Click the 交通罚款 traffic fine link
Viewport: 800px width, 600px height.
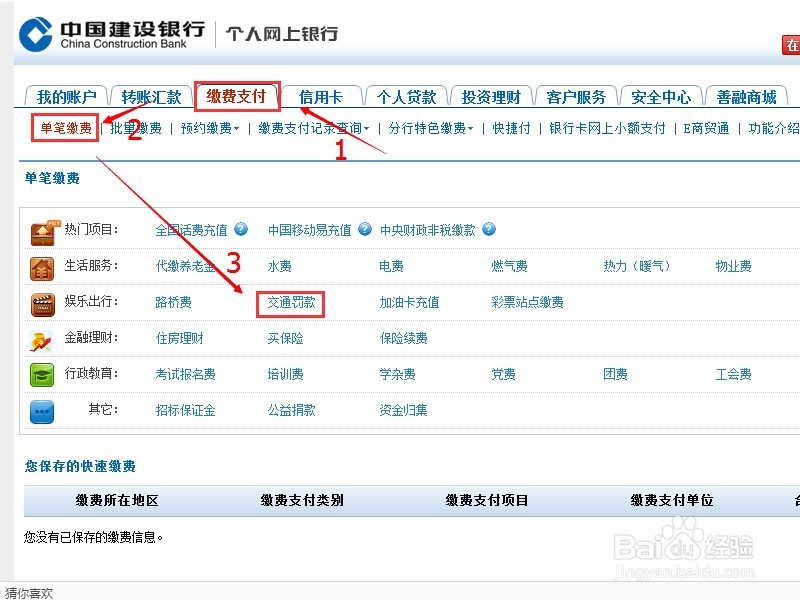coord(290,302)
